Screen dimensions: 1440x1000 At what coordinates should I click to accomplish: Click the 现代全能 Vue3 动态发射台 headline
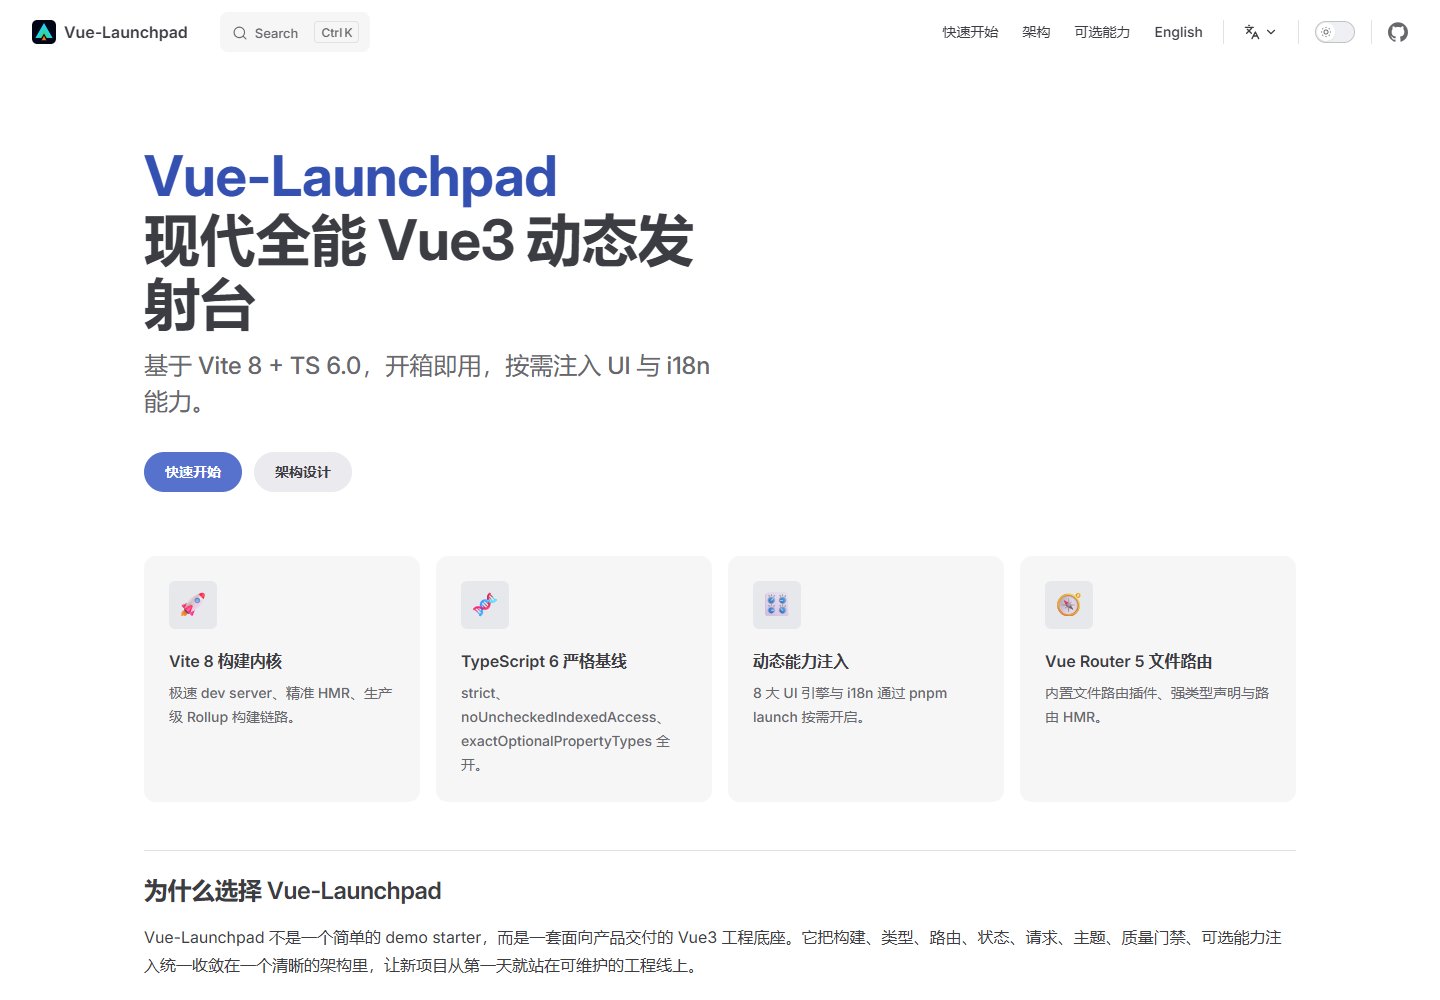[x=419, y=272]
